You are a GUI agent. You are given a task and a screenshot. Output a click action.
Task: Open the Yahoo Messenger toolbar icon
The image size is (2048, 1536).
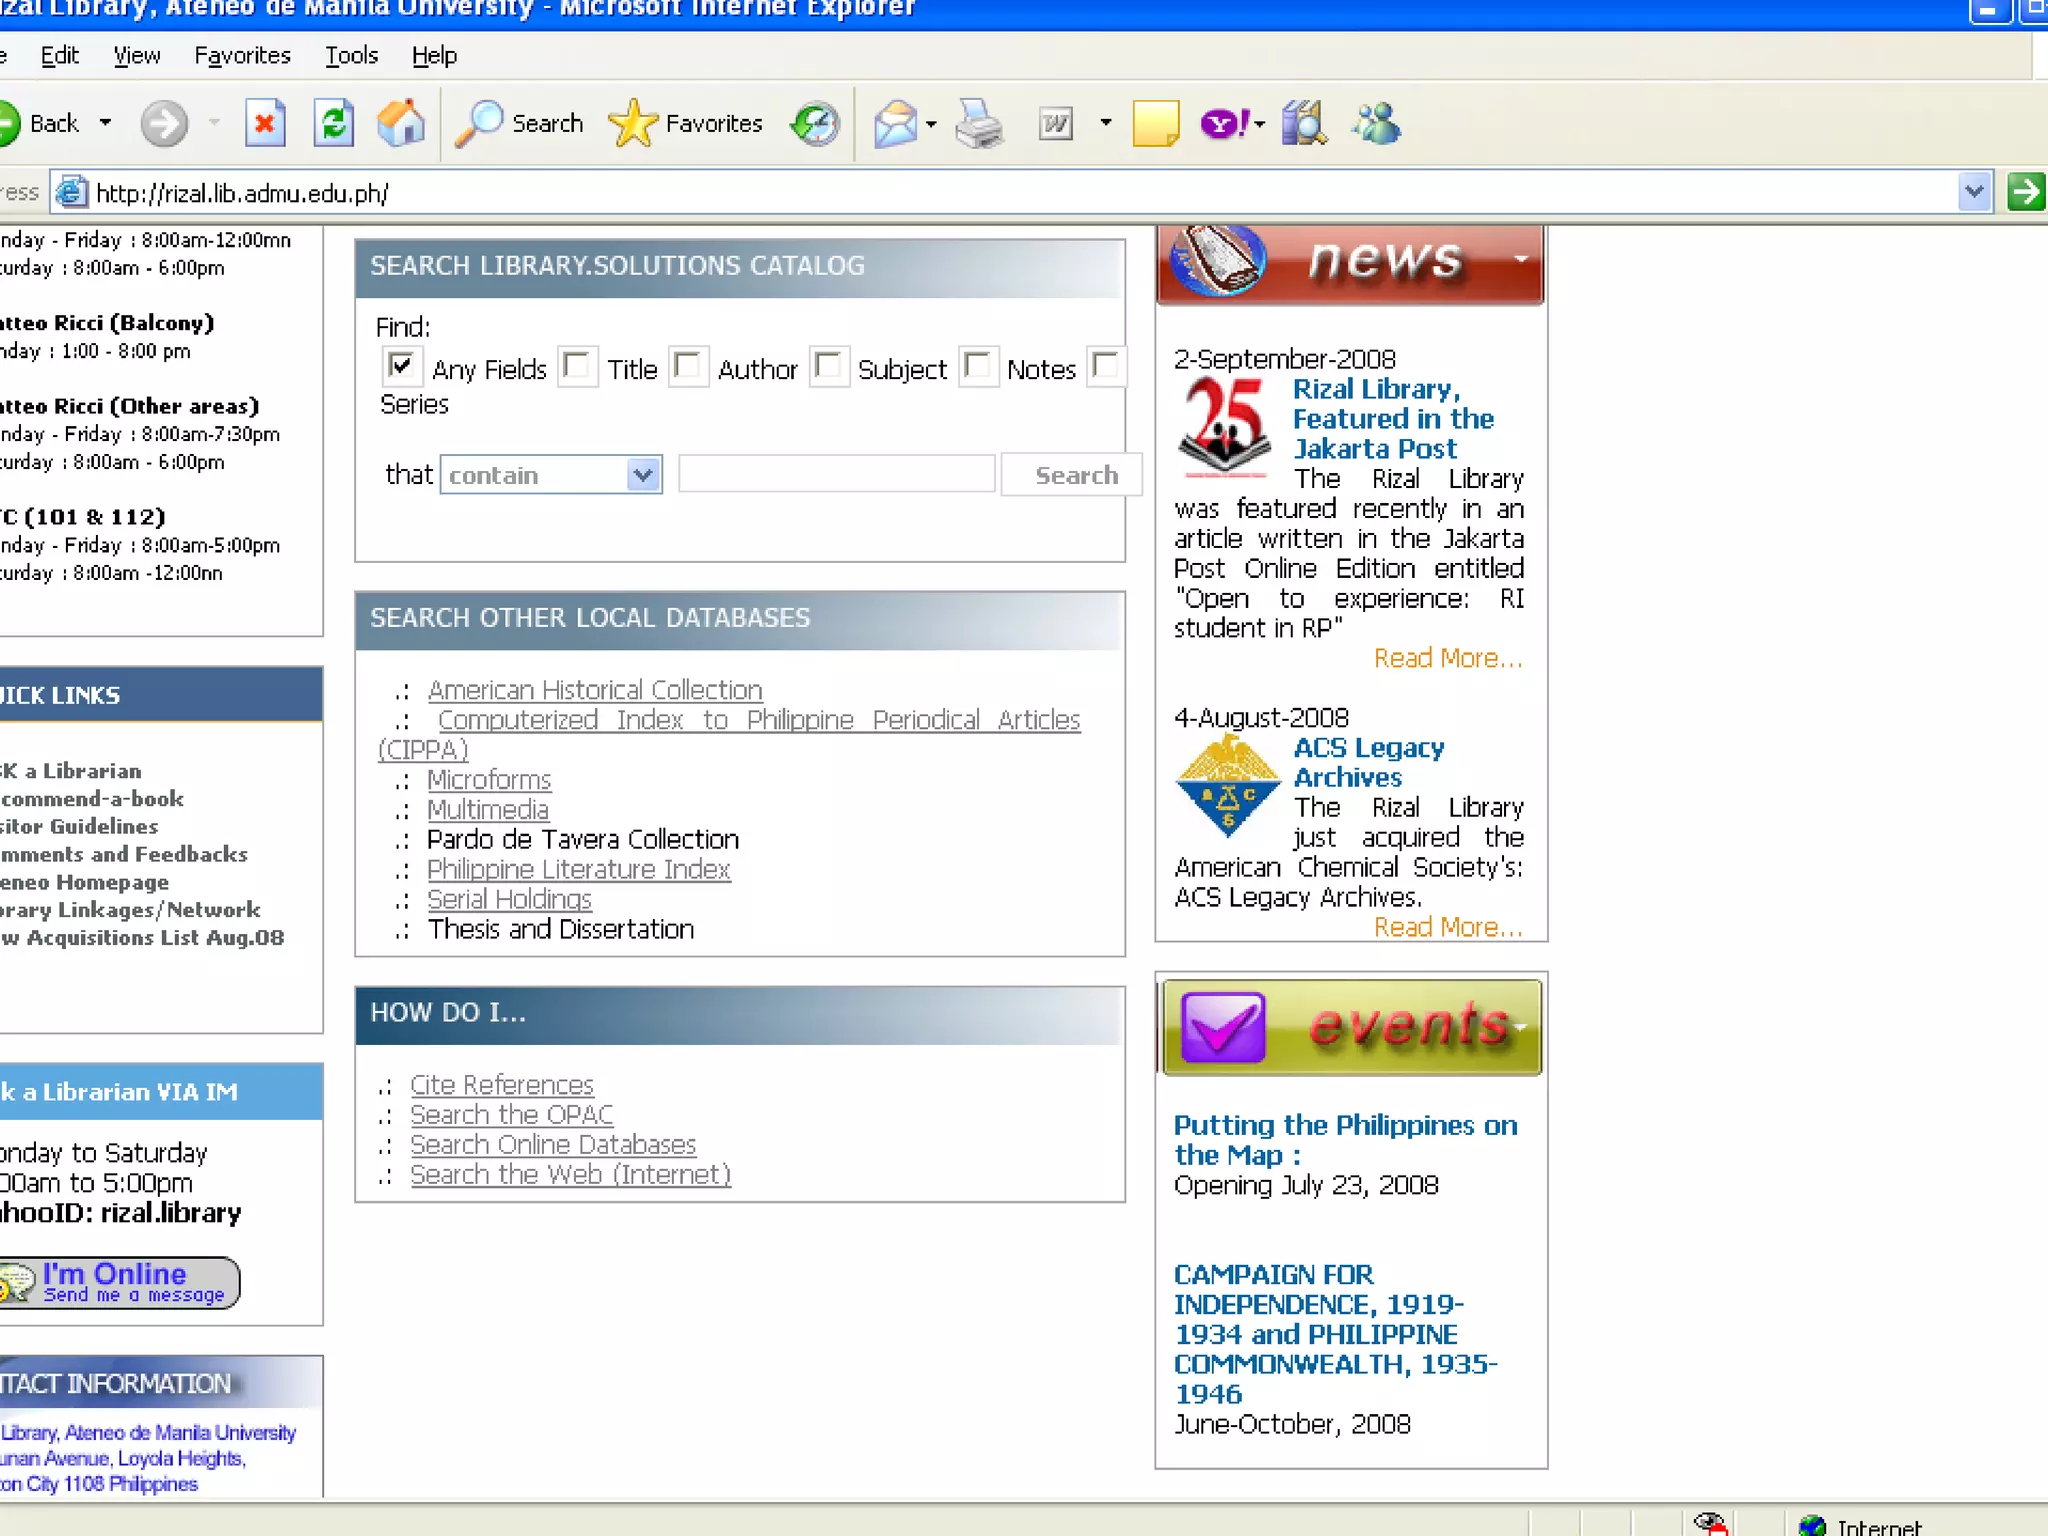(1224, 124)
